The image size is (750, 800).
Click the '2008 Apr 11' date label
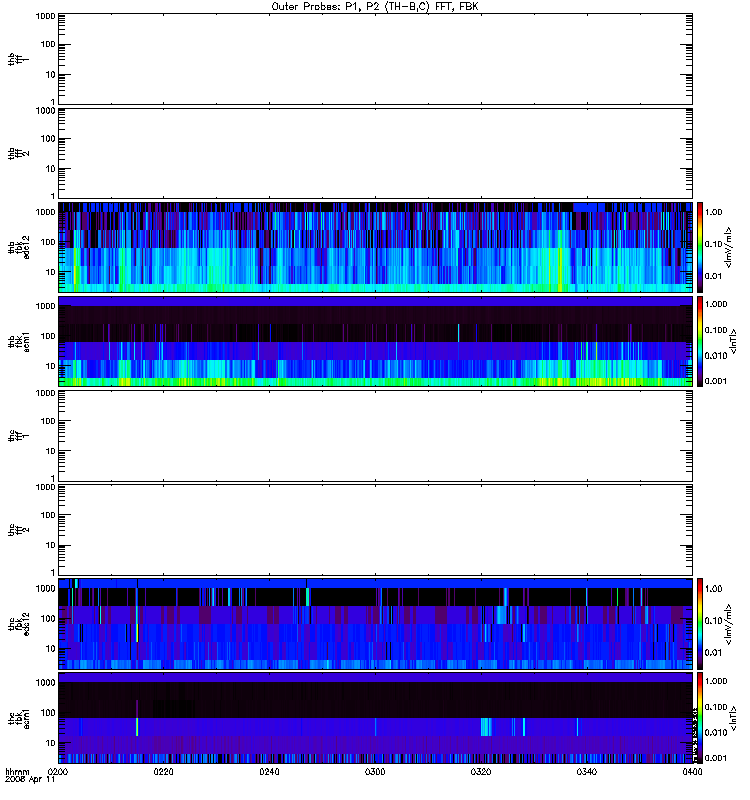coord(30,780)
